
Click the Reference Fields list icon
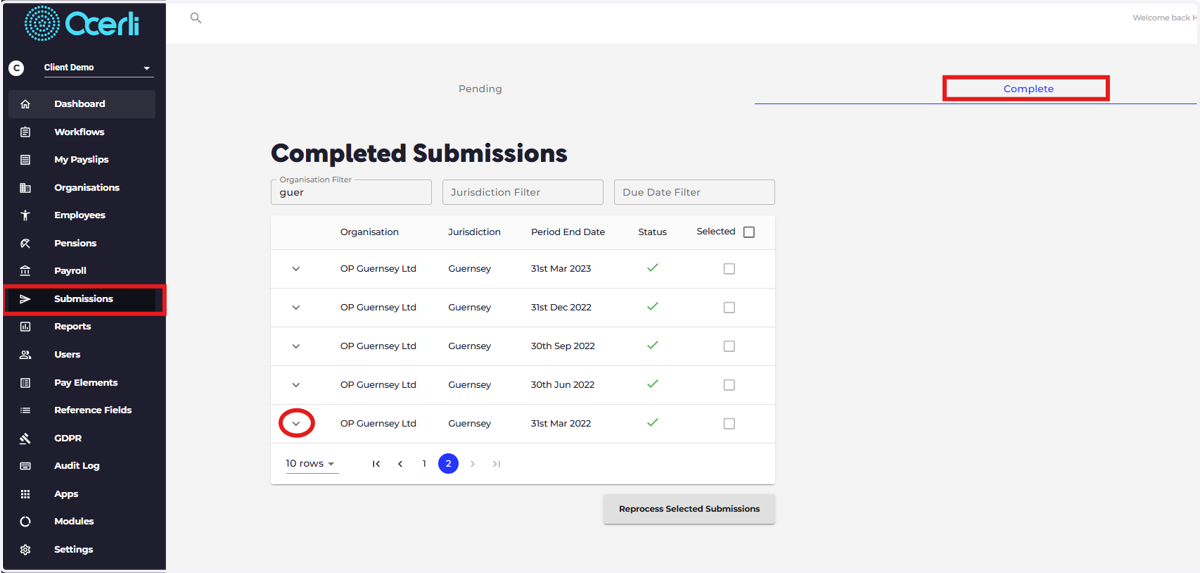coord(26,410)
